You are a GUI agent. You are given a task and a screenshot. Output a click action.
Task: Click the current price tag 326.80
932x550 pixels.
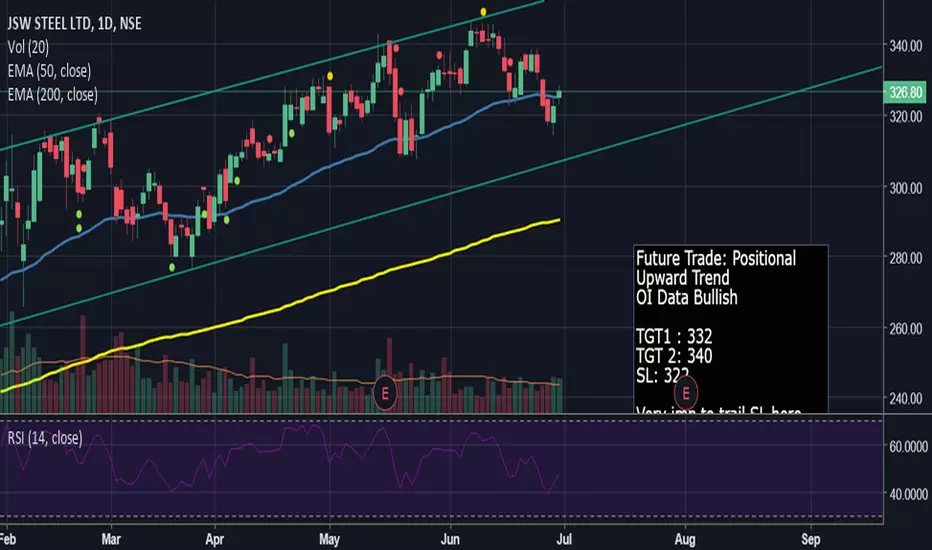click(905, 93)
